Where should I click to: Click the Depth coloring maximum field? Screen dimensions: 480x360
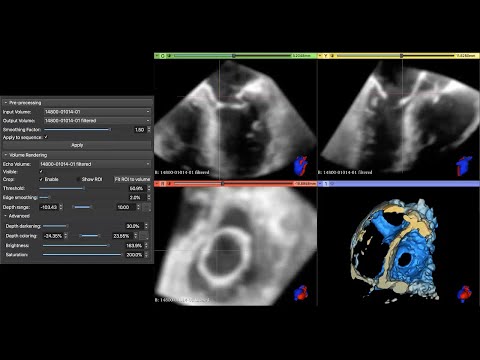pyautogui.click(x=123, y=236)
